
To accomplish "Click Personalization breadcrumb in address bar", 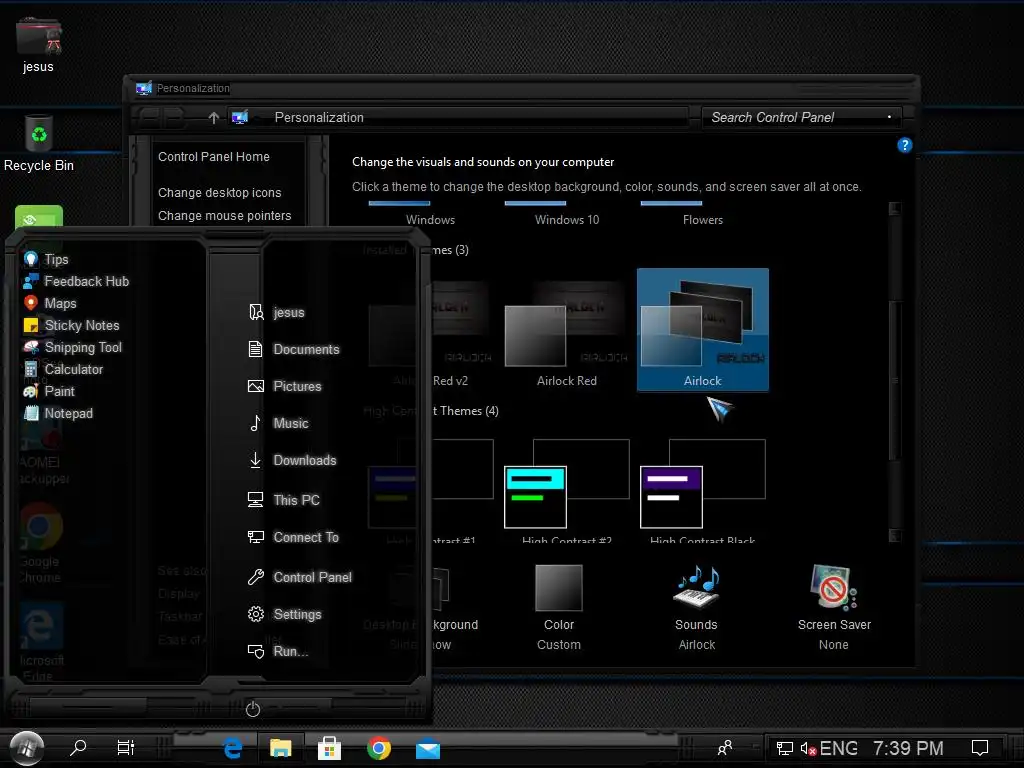I will click(x=319, y=118).
